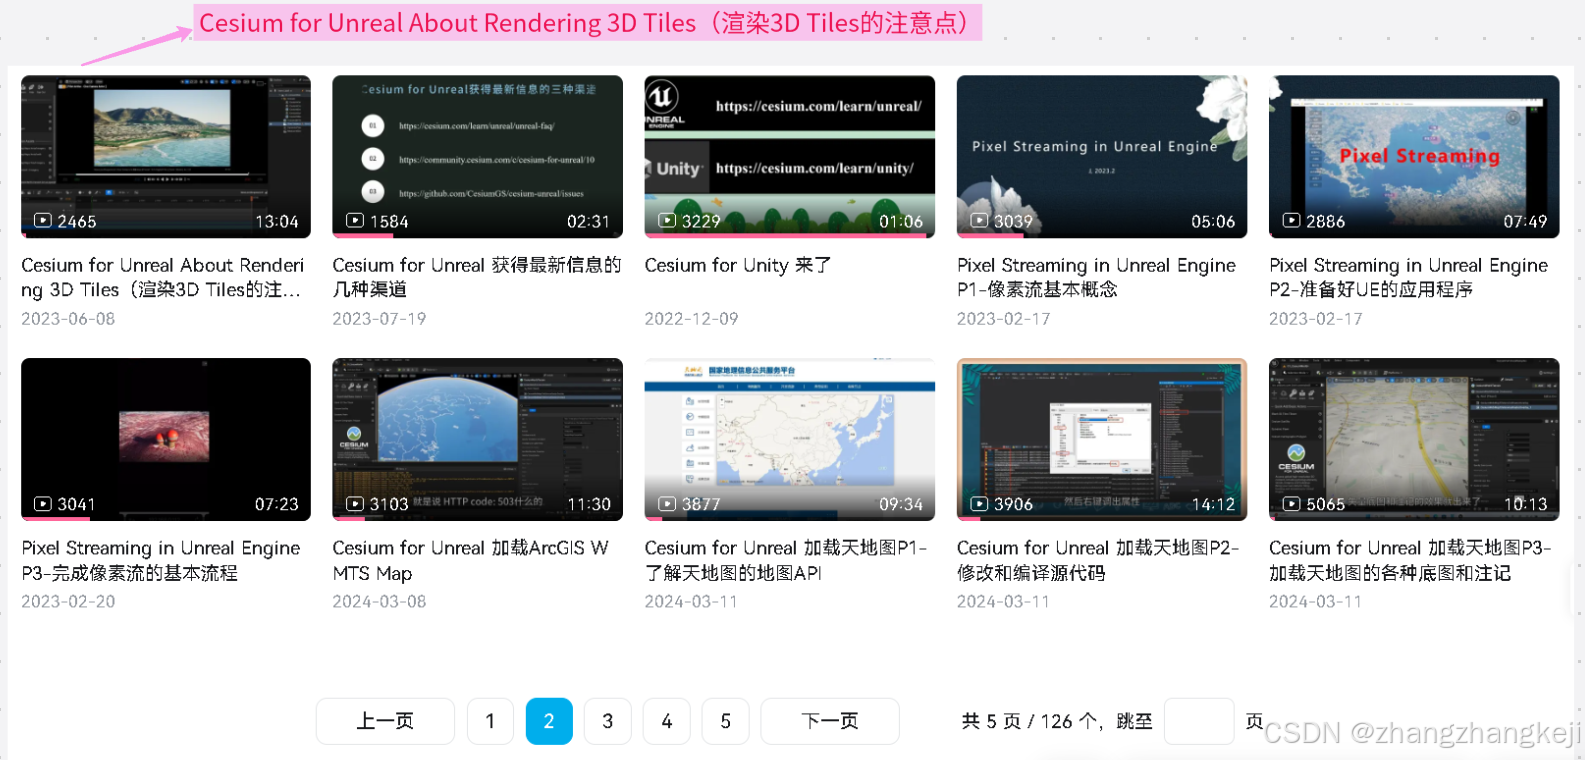The width and height of the screenshot is (1585, 760).
Task: Click play count icon beside 3906
Action: [979, 504]
